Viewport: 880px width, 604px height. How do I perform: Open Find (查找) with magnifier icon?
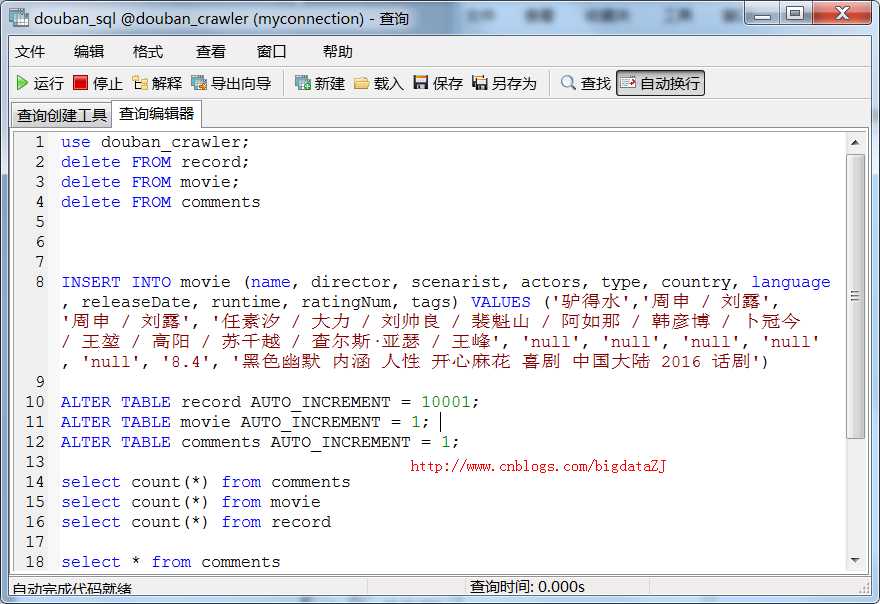pos(585,84)
